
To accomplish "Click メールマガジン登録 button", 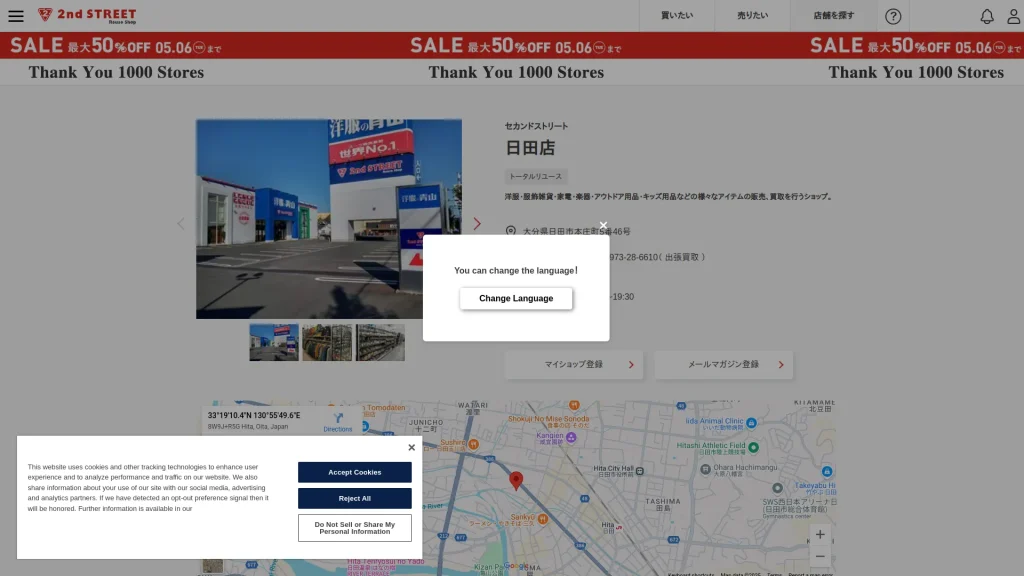I will coord(724,364).
